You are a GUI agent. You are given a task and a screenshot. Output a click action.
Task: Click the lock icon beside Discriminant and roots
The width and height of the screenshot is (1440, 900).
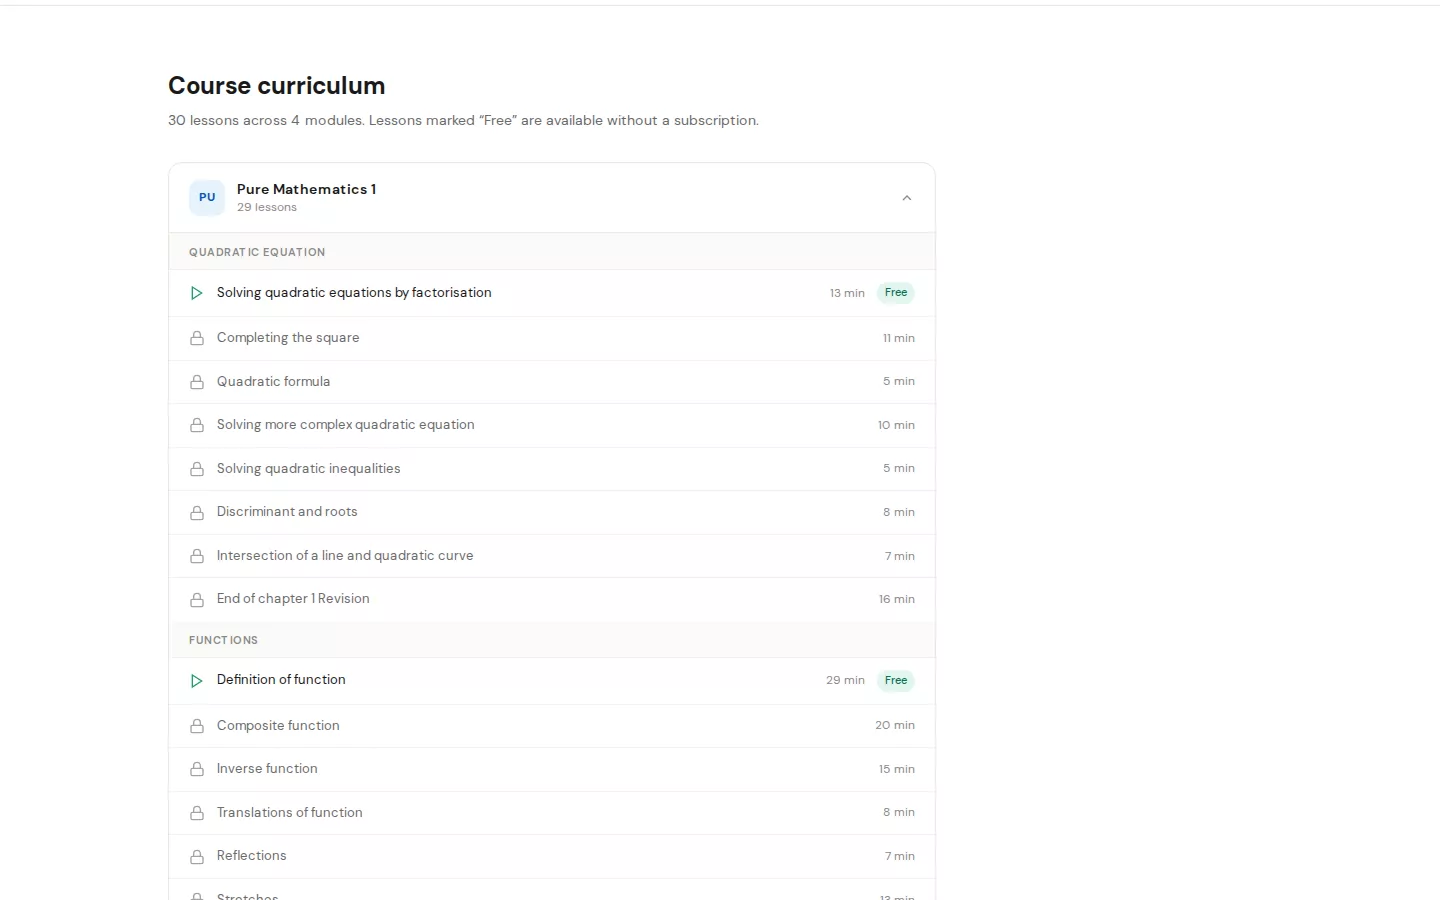point(197,512)
